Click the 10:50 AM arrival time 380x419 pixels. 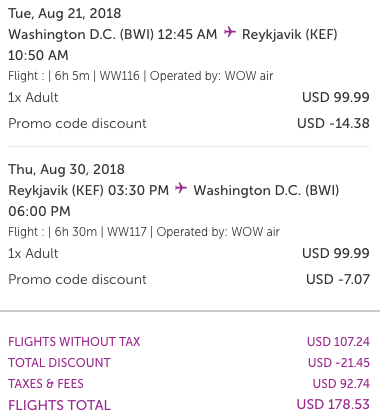[38, 55]
